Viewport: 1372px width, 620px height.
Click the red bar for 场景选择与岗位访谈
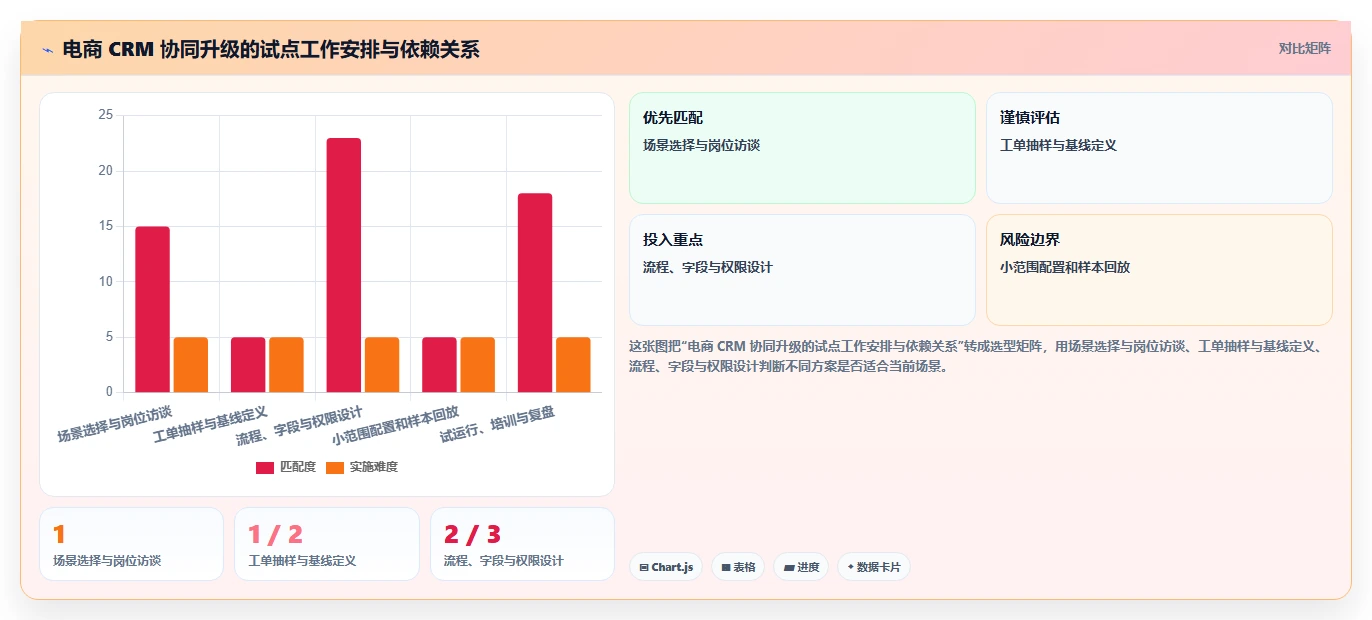pos(153,309)
